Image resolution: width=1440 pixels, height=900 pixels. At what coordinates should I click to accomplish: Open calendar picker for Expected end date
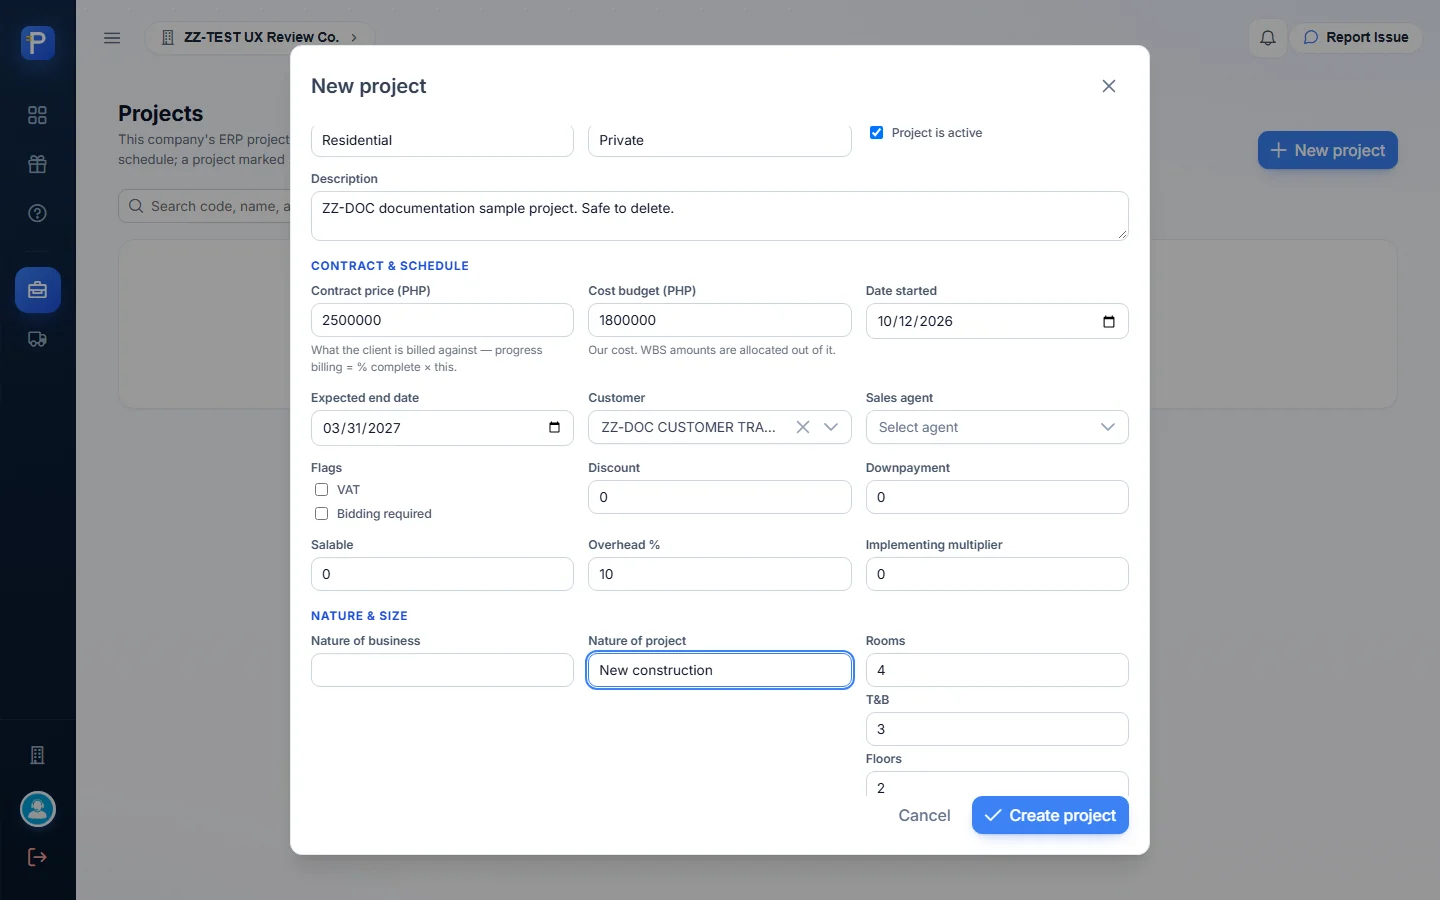pyautogui.click(x=555, y=428)
